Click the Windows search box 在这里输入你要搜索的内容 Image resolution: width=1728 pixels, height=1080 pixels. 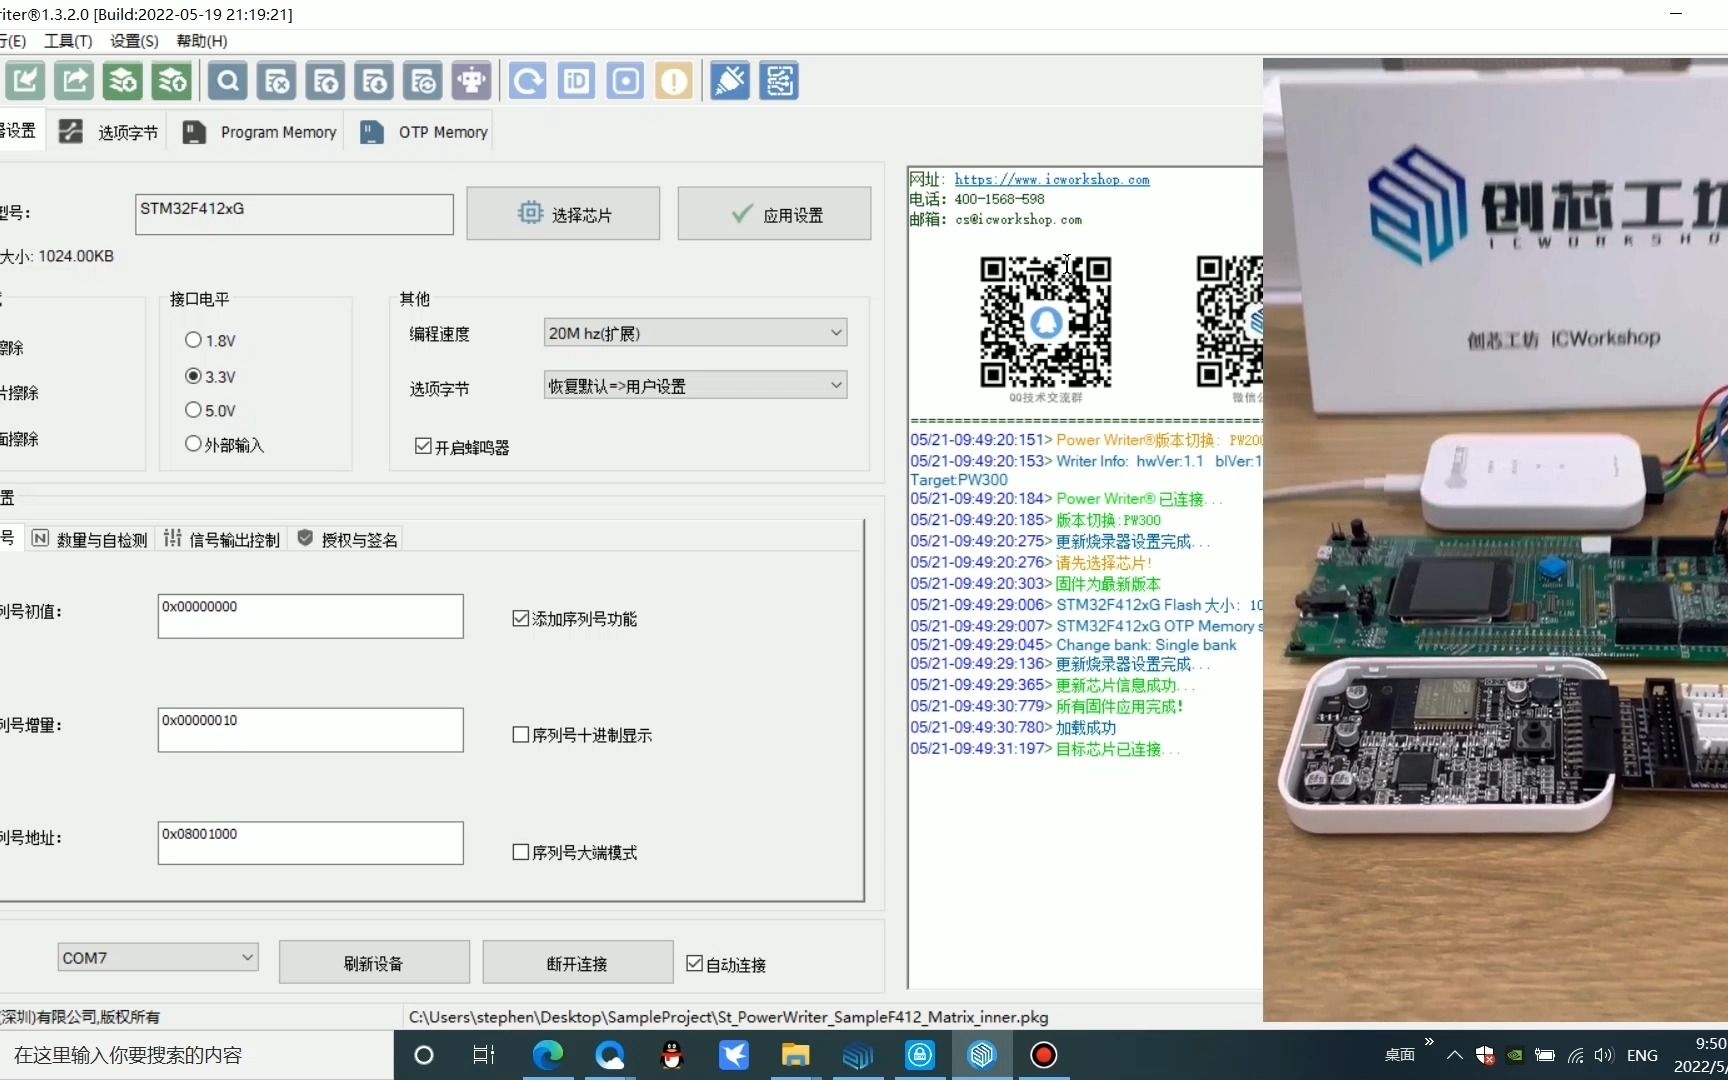[x=196, y=1055]
